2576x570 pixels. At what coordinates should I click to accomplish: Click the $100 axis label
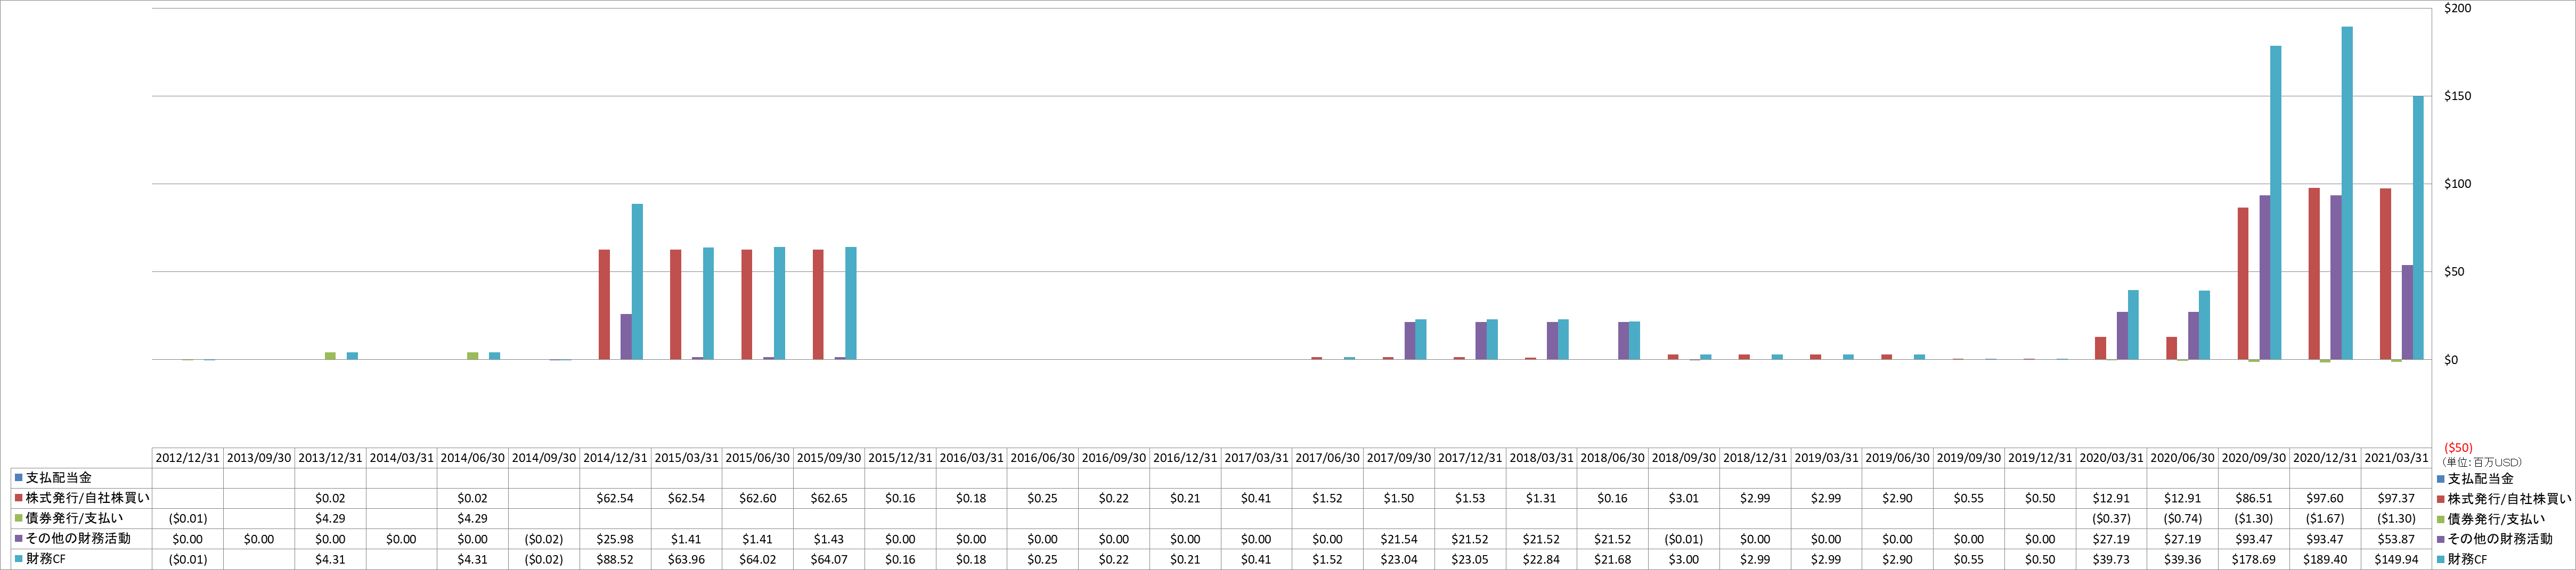coord(2457,184)
